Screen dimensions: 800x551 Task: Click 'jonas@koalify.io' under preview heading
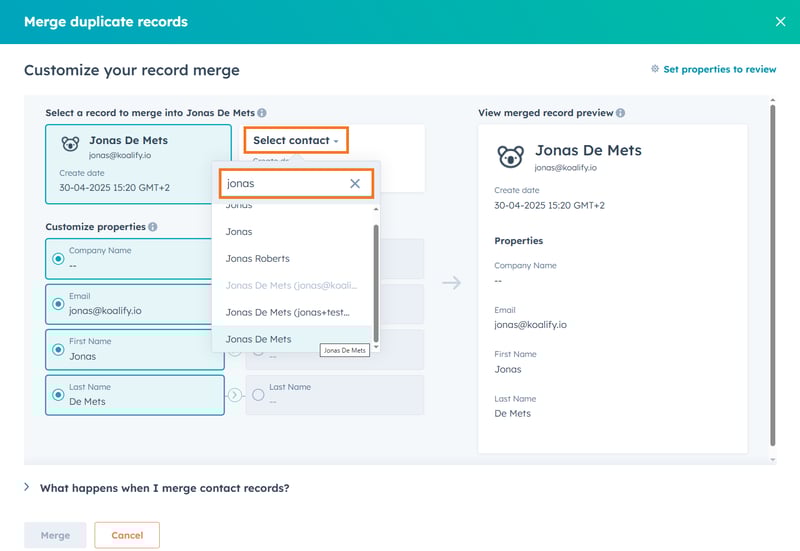(565, 167)
